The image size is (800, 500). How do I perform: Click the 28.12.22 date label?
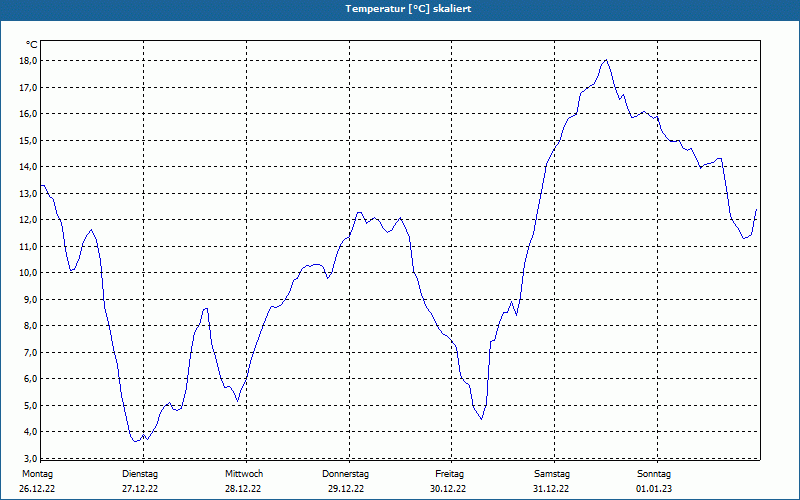click(243, 489)
